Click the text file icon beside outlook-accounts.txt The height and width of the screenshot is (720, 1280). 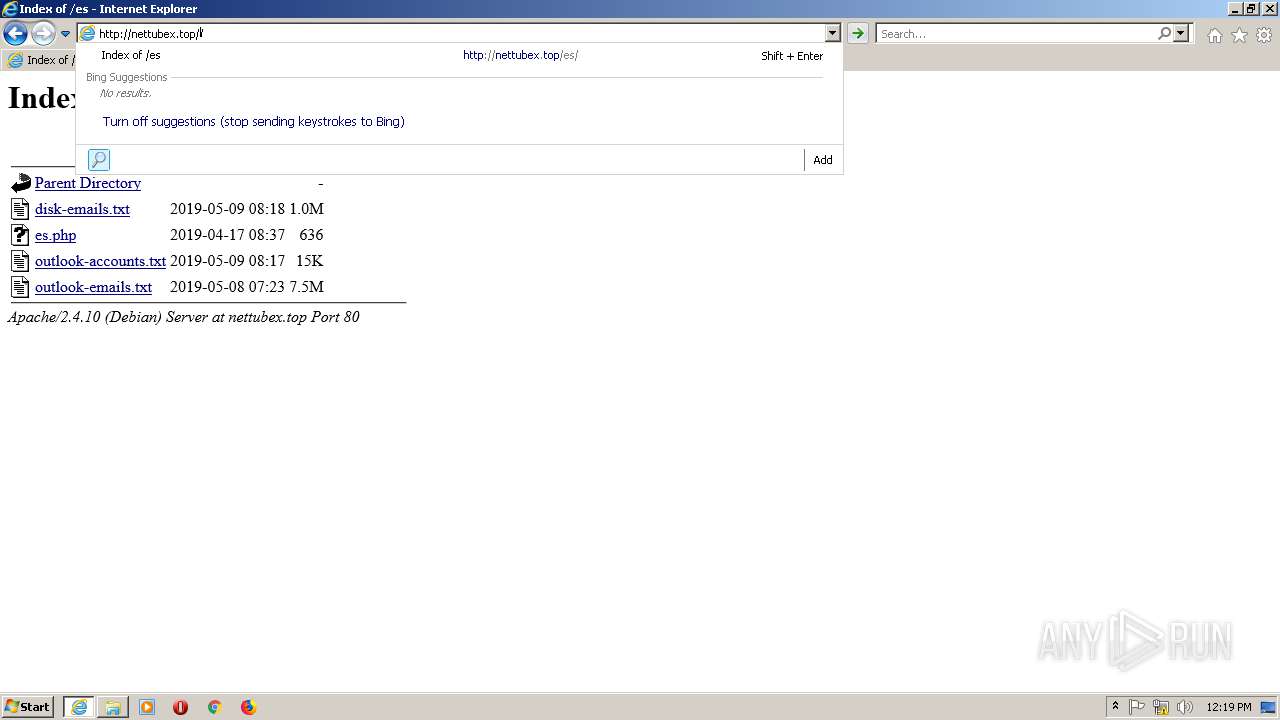coord(20,261)
